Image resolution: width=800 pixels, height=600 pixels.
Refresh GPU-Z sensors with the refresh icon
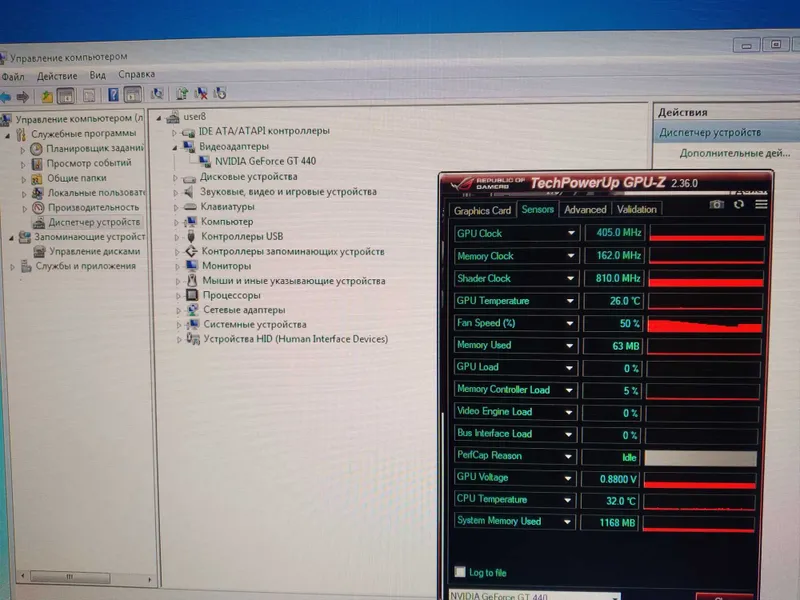pyautogui.click(x=739, y=205)
